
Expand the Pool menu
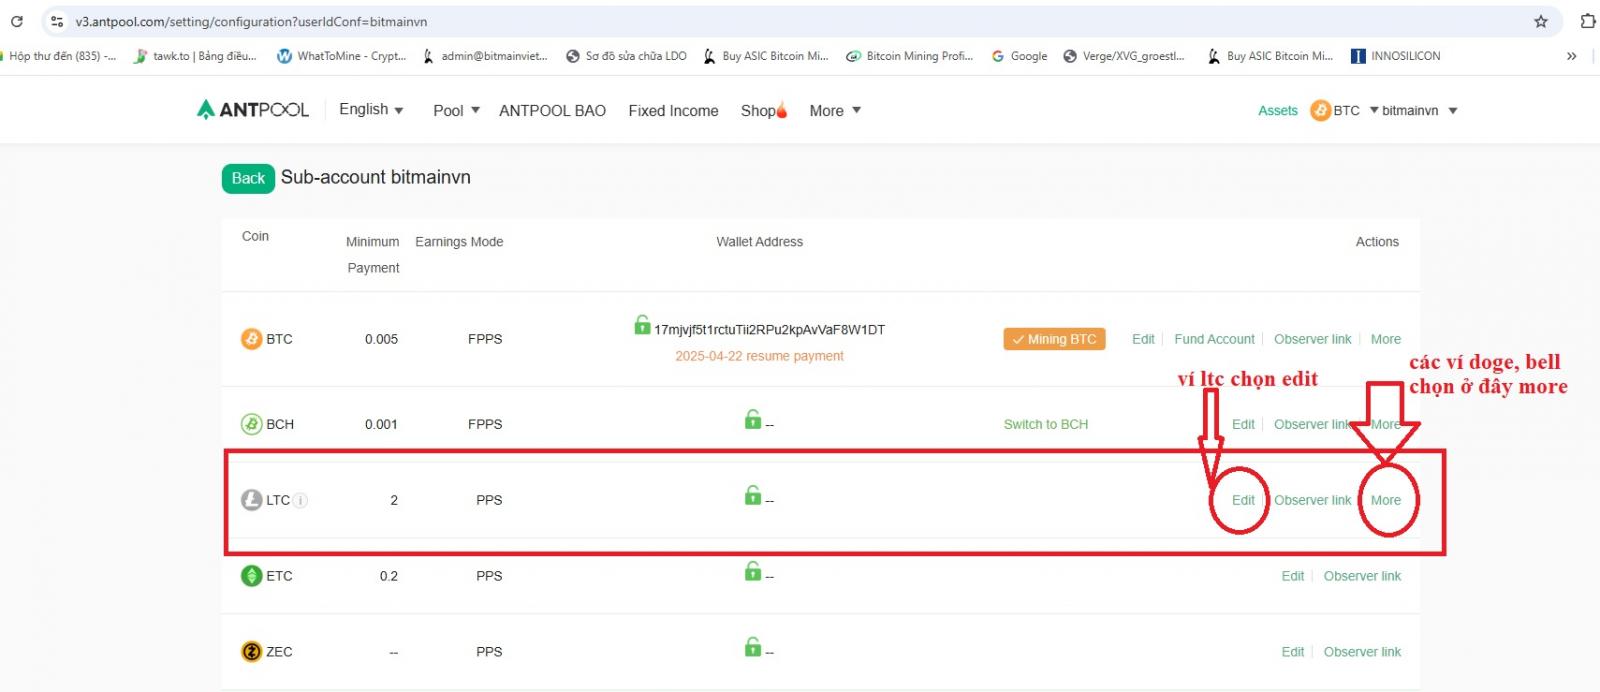(x=456, y=111)
